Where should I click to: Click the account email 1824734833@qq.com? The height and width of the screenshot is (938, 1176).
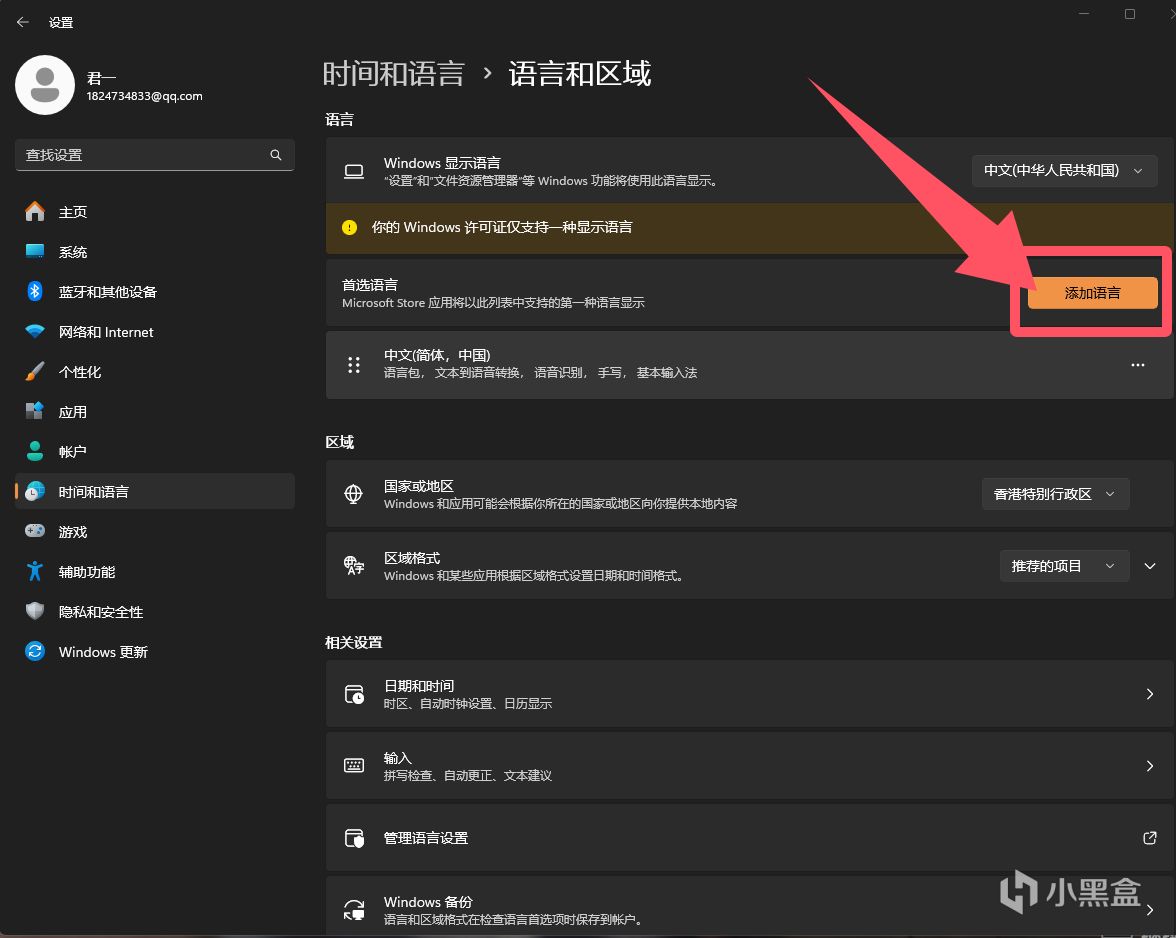tap(144, 96)
